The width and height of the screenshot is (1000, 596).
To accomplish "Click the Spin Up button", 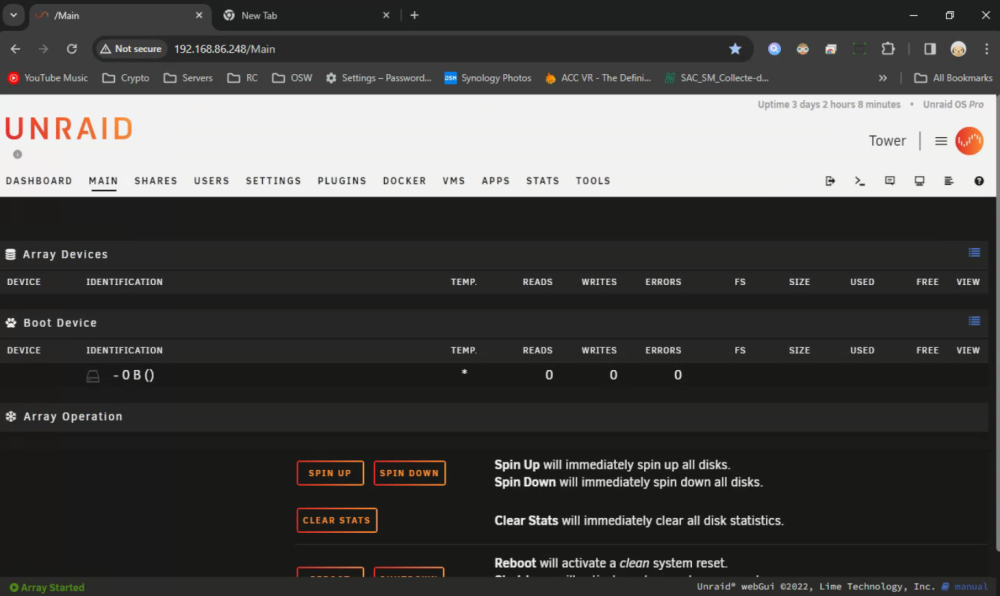I will tap(330, 473).
